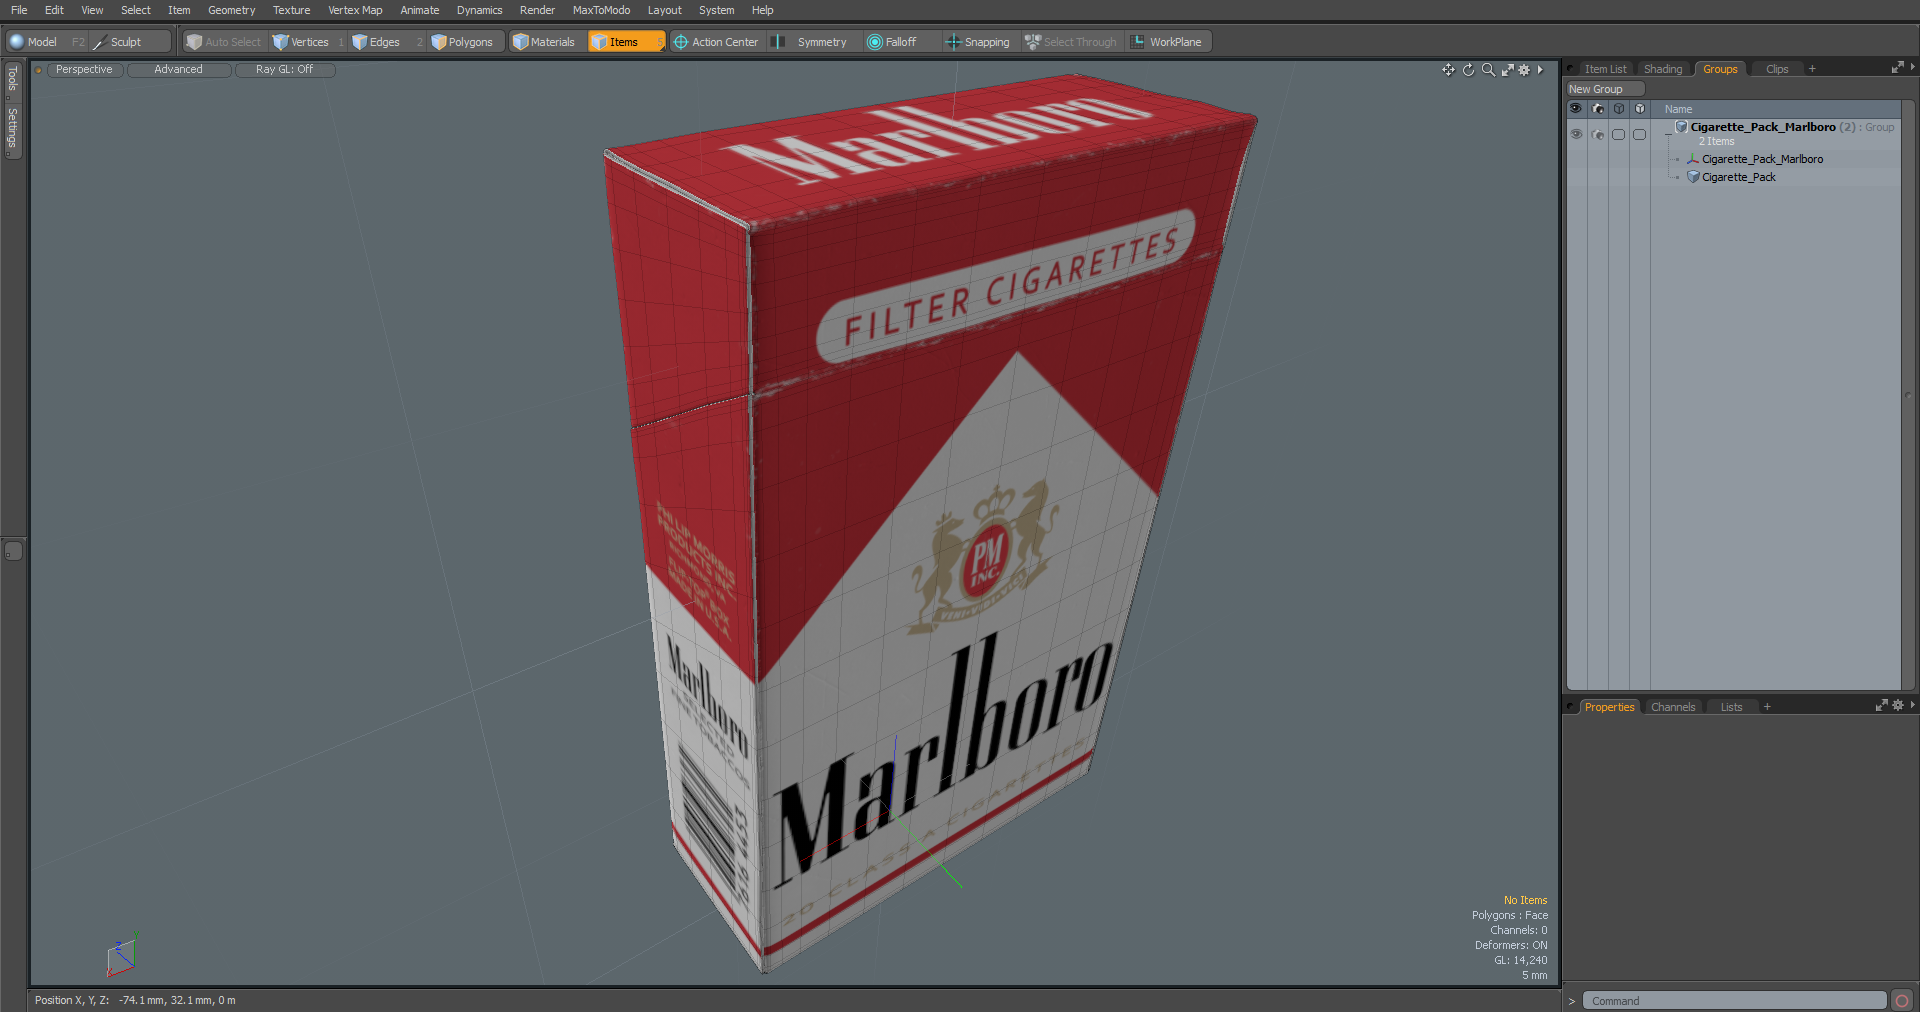Switch to the Item List tab

click(1605, 69)
